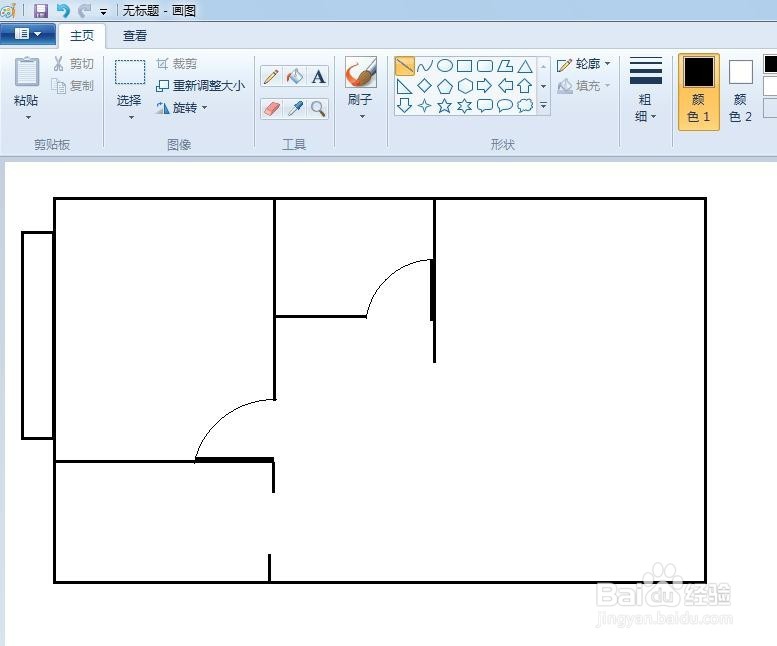Select the Rectangle shape
This screenshot has height=646, width=777.
(x=465, y=66)
